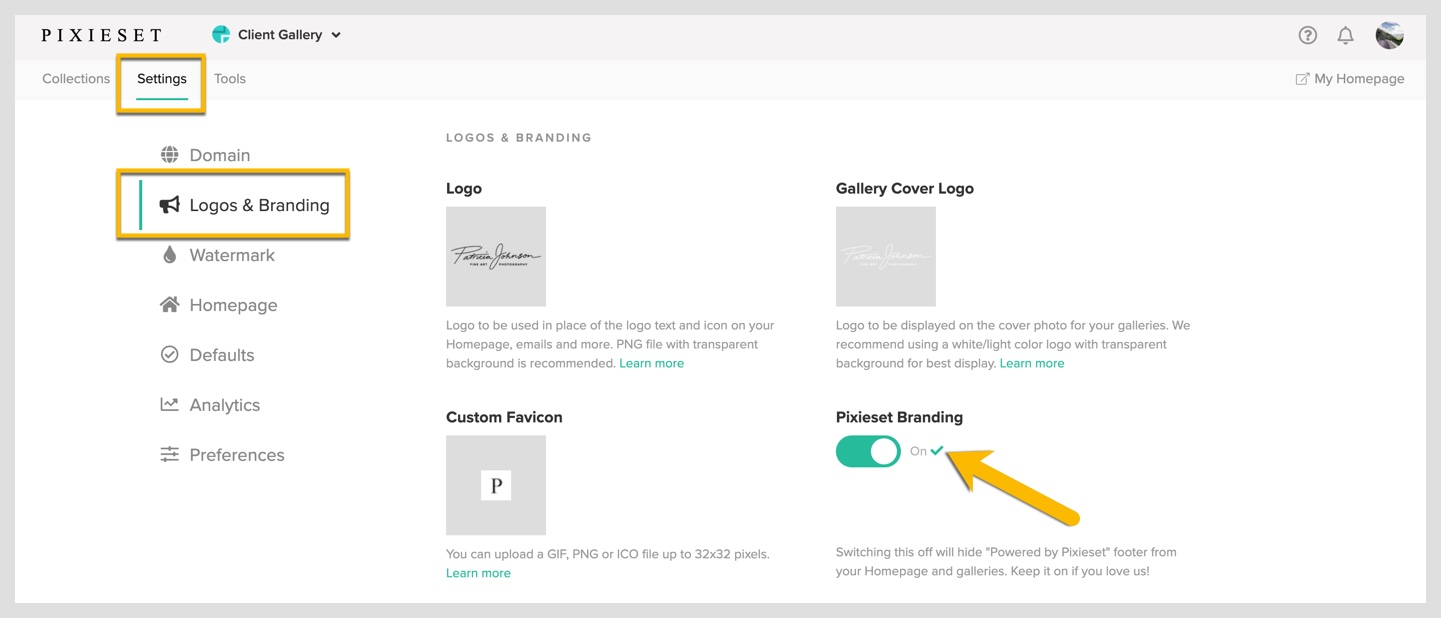Image resolution: width=1441 pixels, height=618 pixels.
Task: Switch to the Collections tab
Action: 76,79
